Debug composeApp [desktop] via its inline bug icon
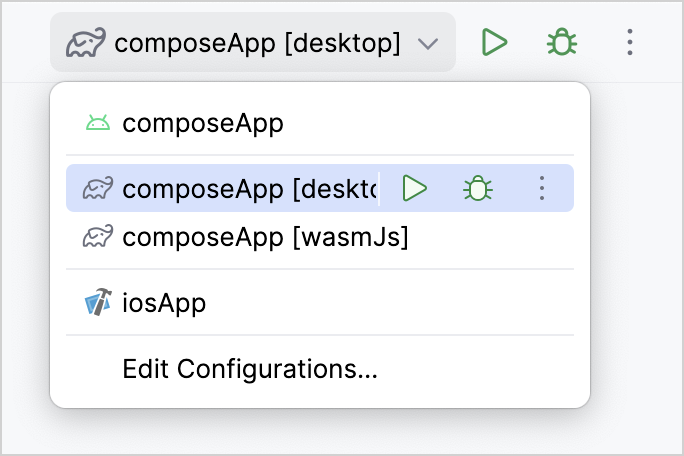This screenshot has height=456, width=684. click(x=478, y=188)
